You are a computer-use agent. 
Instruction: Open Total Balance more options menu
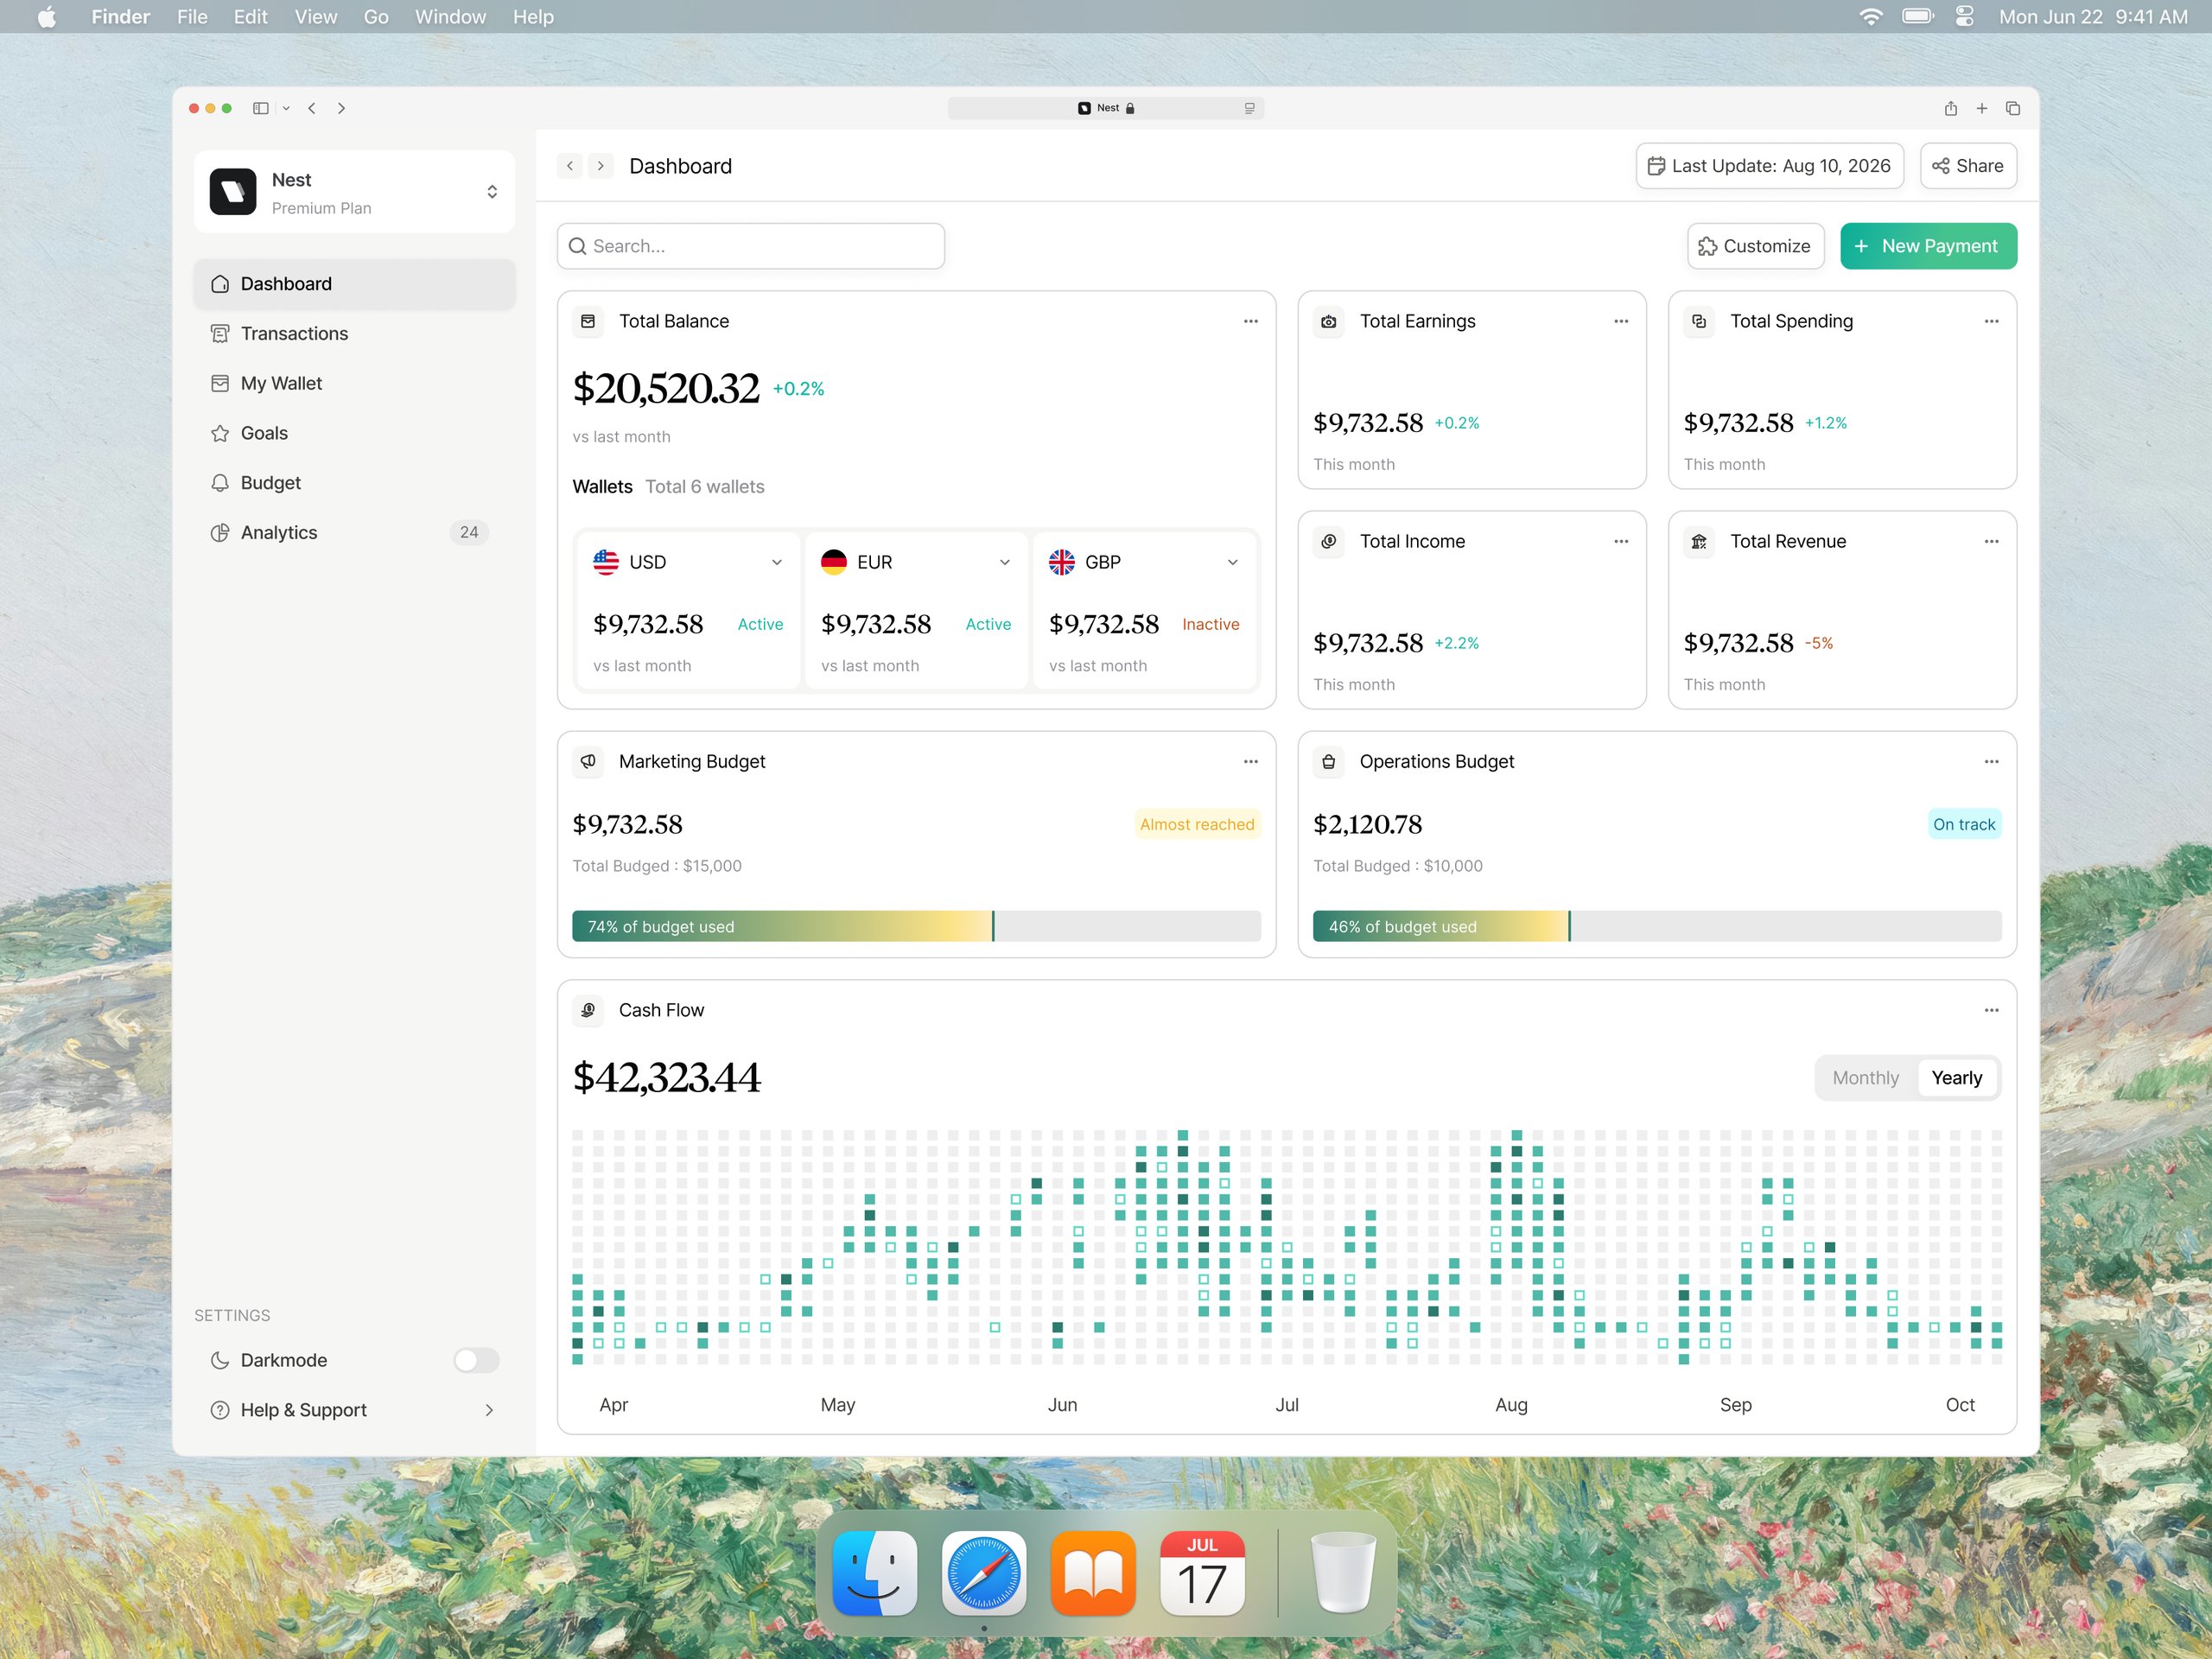pos(1250,321)
